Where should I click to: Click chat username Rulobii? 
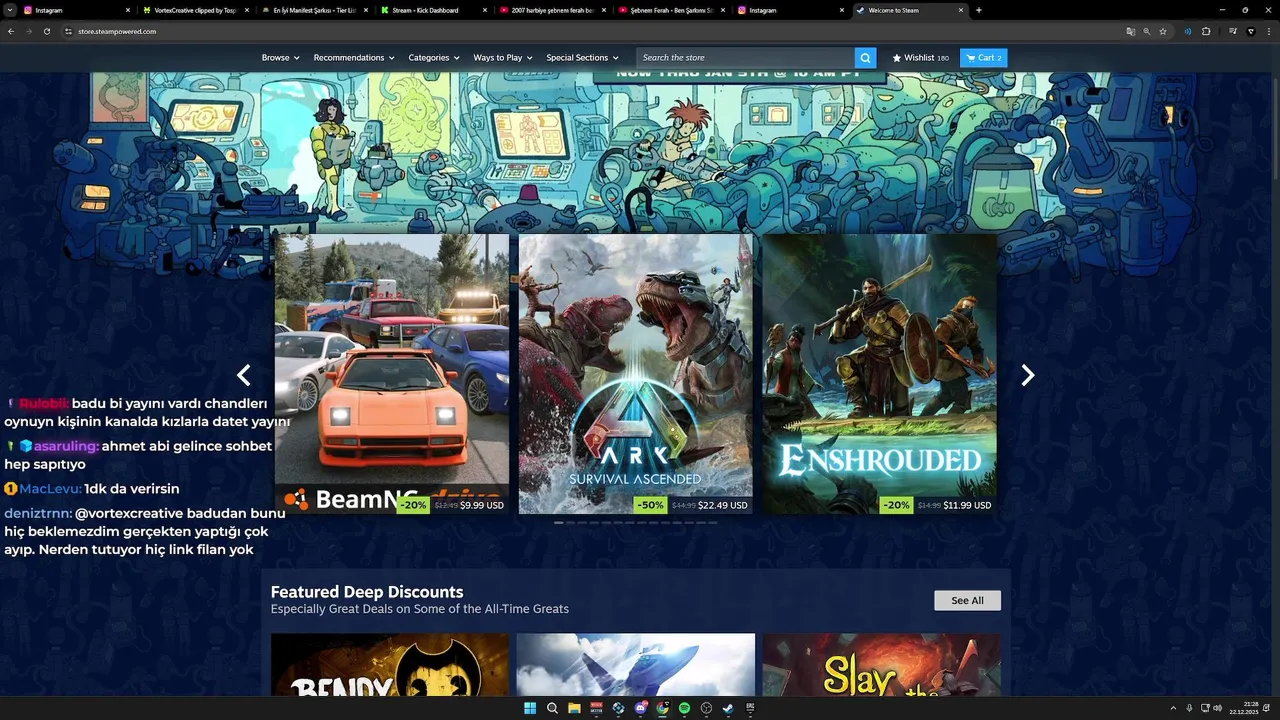click(44, 403)
